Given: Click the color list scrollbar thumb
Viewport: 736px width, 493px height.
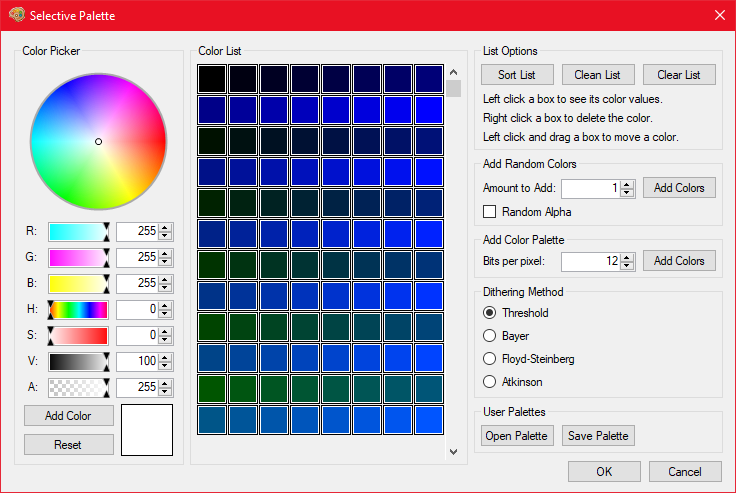Looking at the screenshot, I should click(453, 89).
